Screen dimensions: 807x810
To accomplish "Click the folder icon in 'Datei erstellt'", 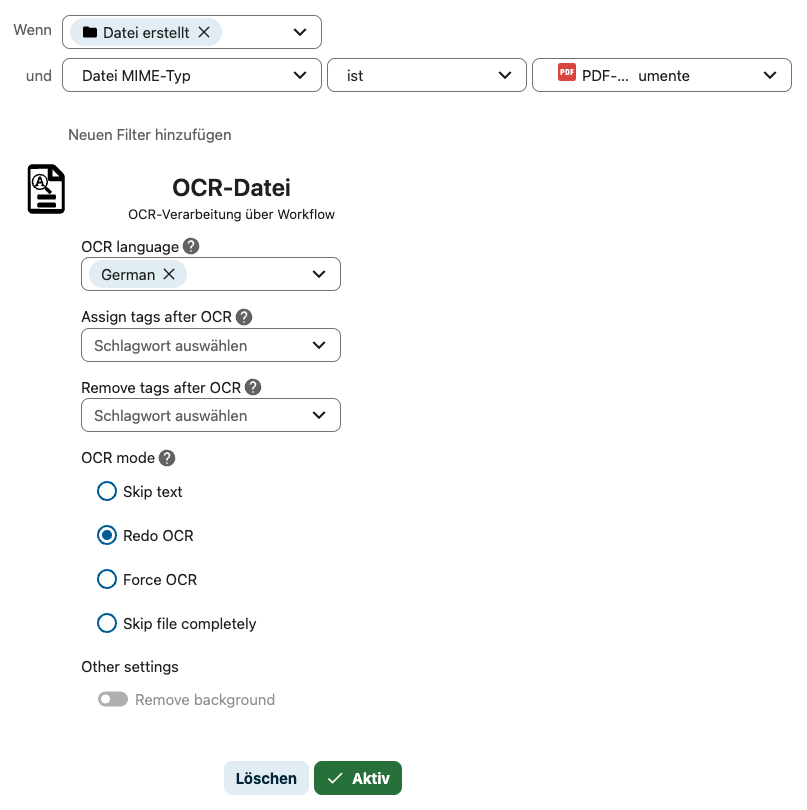I will pyautogui.click(x=90, y=32).
